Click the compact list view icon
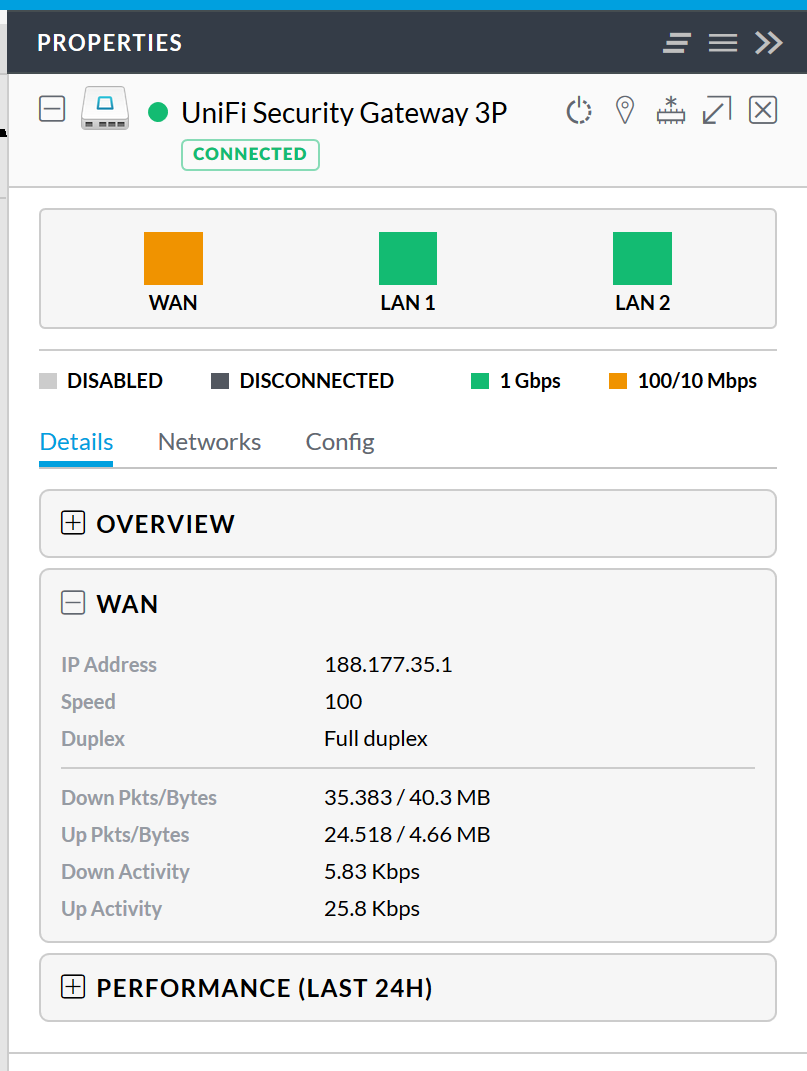The width and height of the screenshot is (807, 1071). (x=677, y=43)
